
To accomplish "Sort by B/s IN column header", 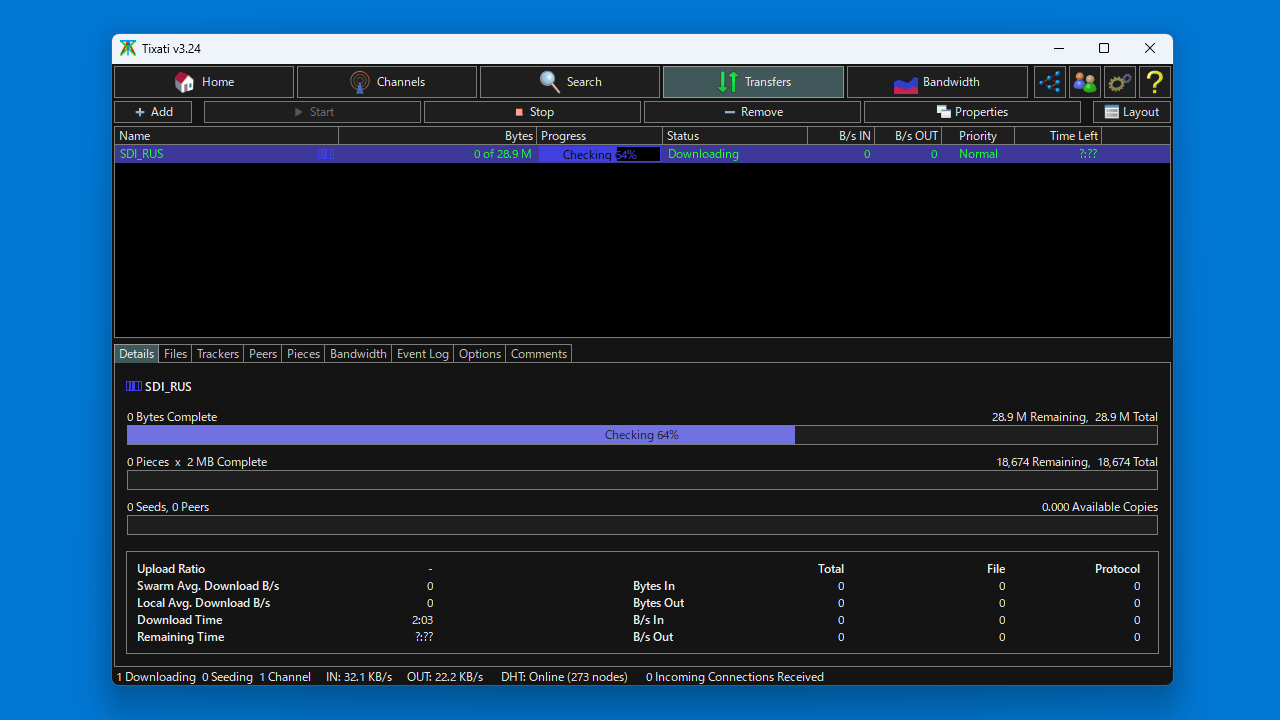I will [841, 136].
